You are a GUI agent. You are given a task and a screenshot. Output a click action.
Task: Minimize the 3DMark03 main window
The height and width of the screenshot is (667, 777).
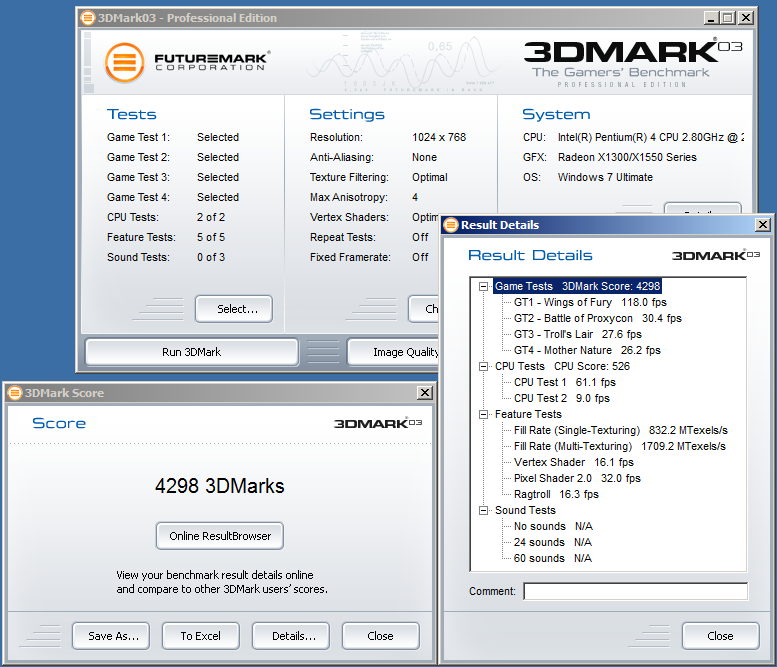tap(711, 18)
